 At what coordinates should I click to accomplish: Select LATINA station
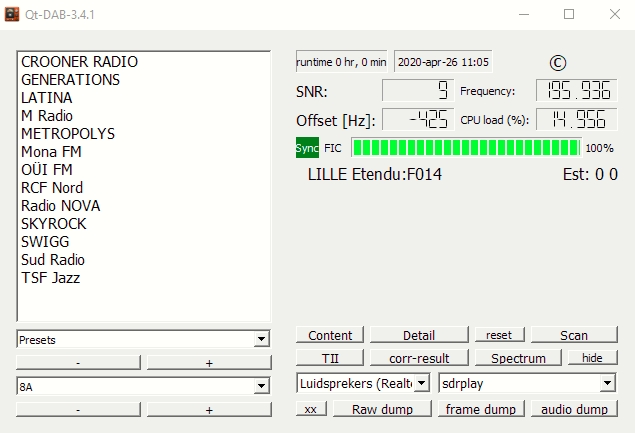click(143, 98)
